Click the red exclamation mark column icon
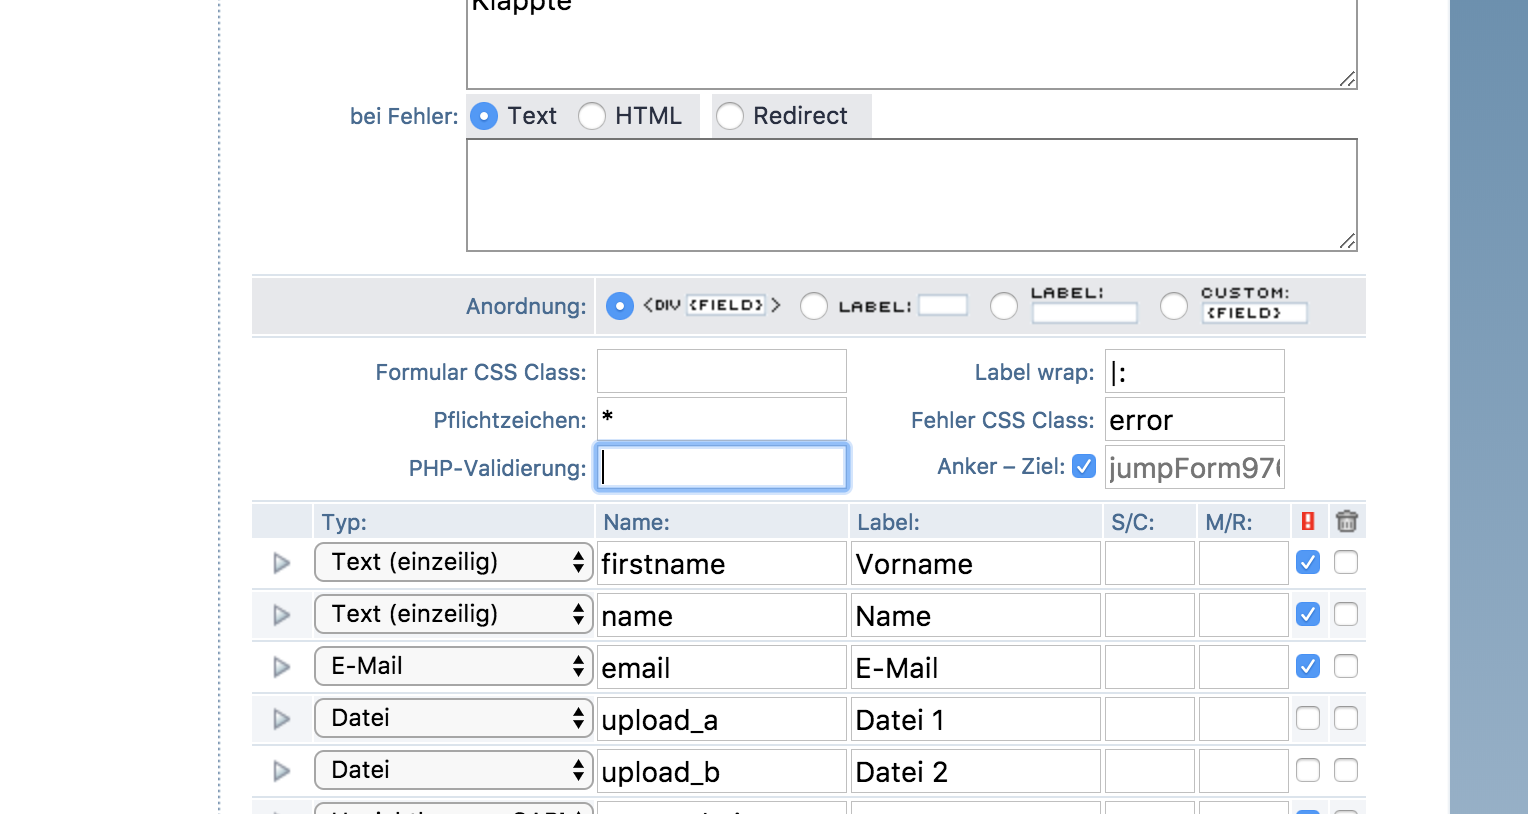The height and width of the screenshot is (814, 1528). [x=1307, y=521]
